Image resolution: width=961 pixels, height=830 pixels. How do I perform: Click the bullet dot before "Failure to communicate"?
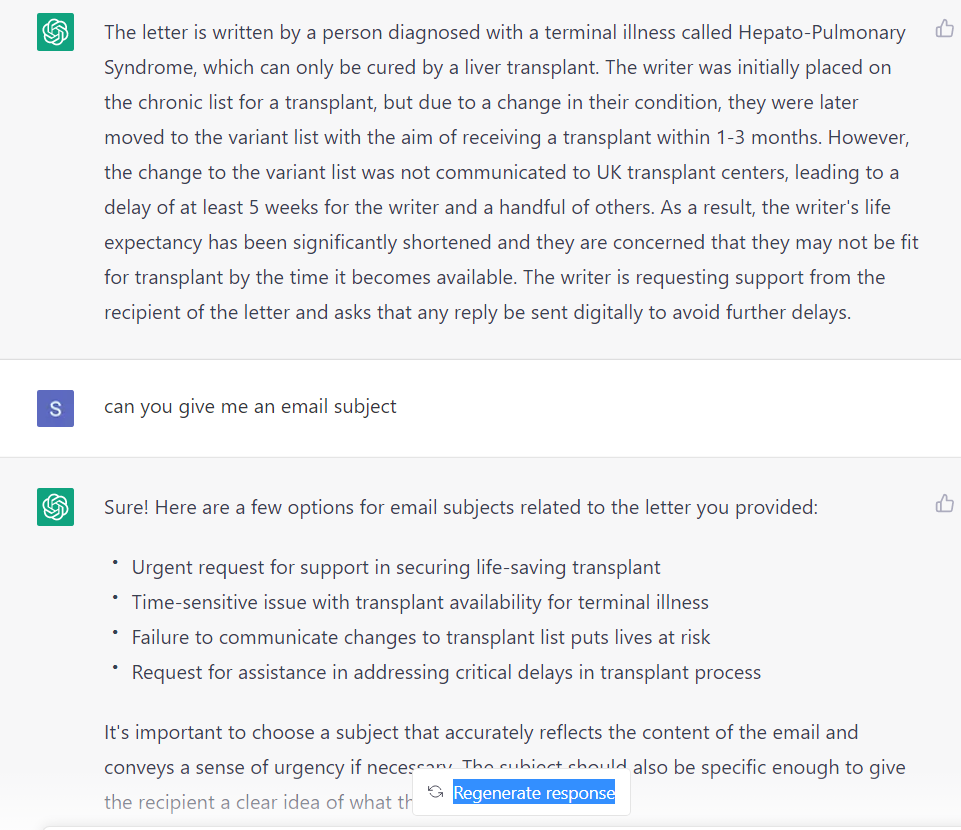116,633
